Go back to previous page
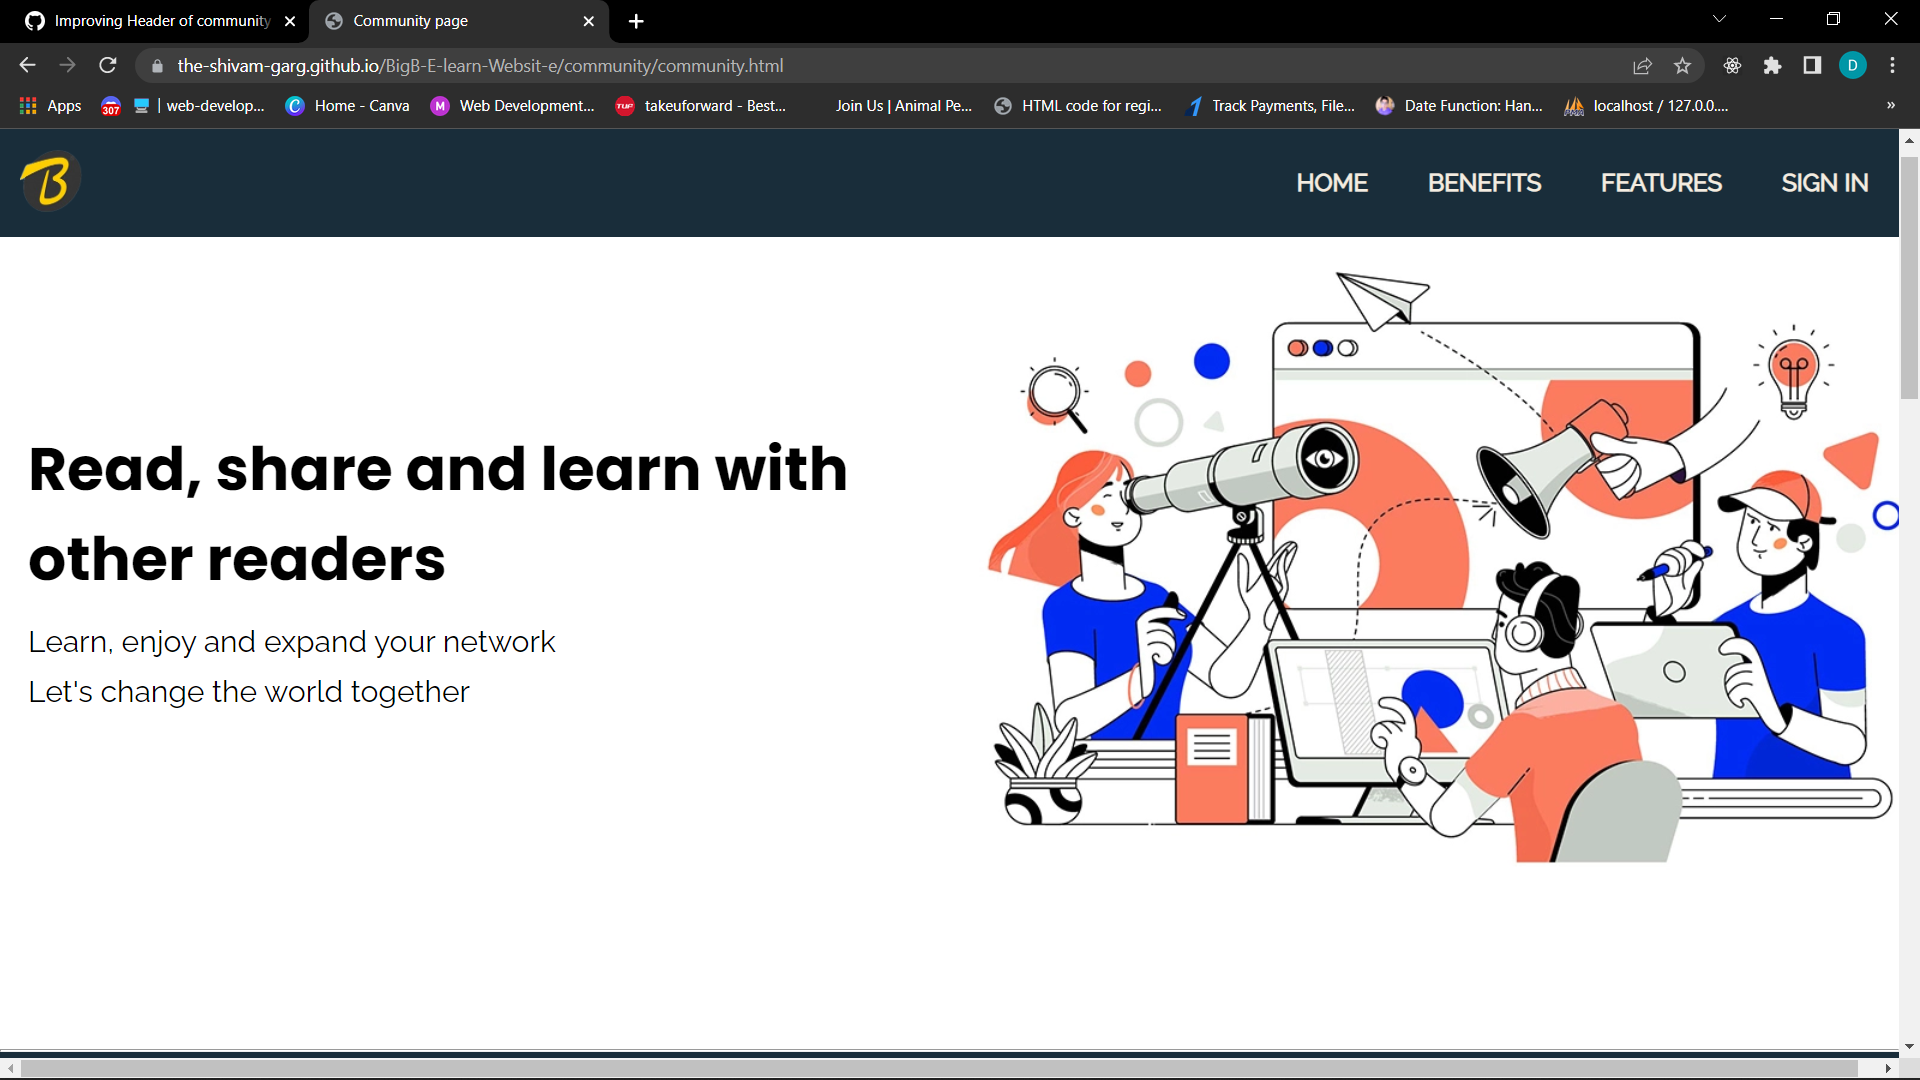The width and height of the screenshot is (1920, 1080). 27,66
